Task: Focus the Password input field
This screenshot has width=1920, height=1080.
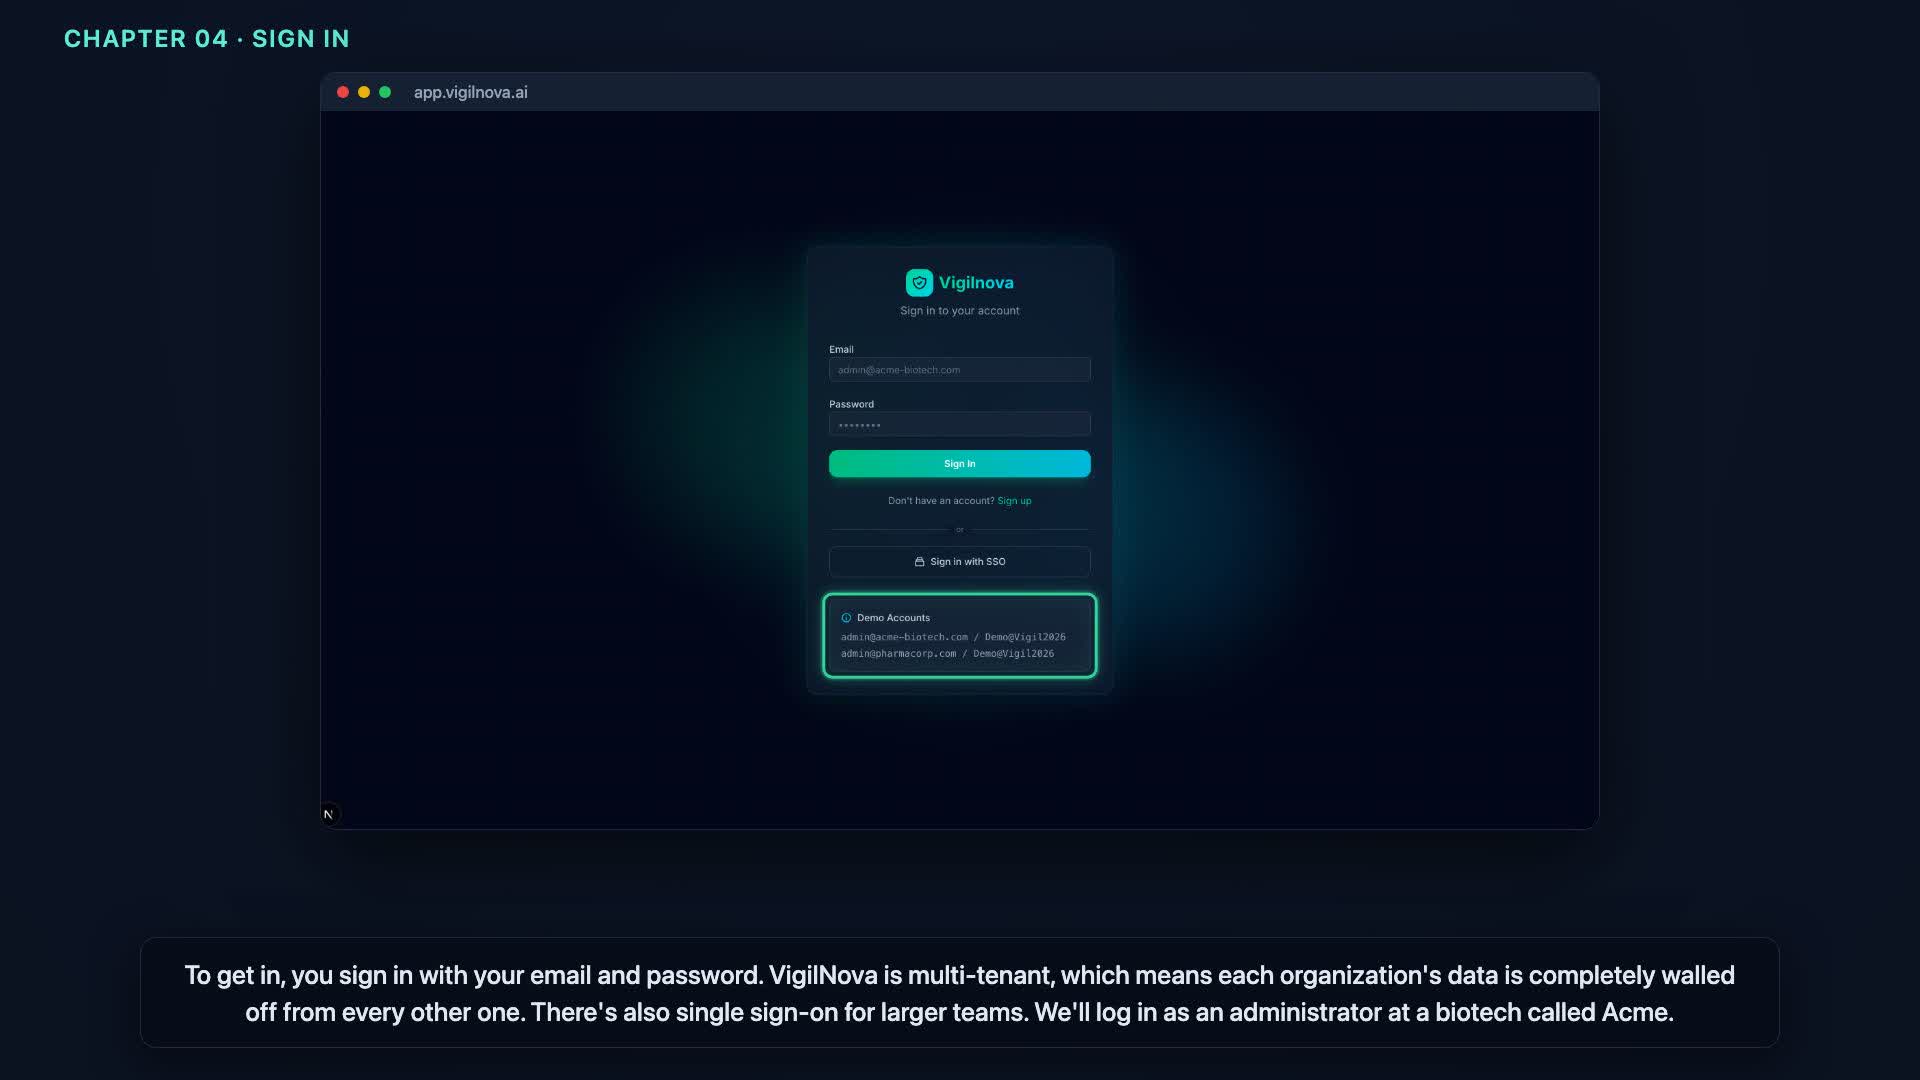Action: (959, 425)
